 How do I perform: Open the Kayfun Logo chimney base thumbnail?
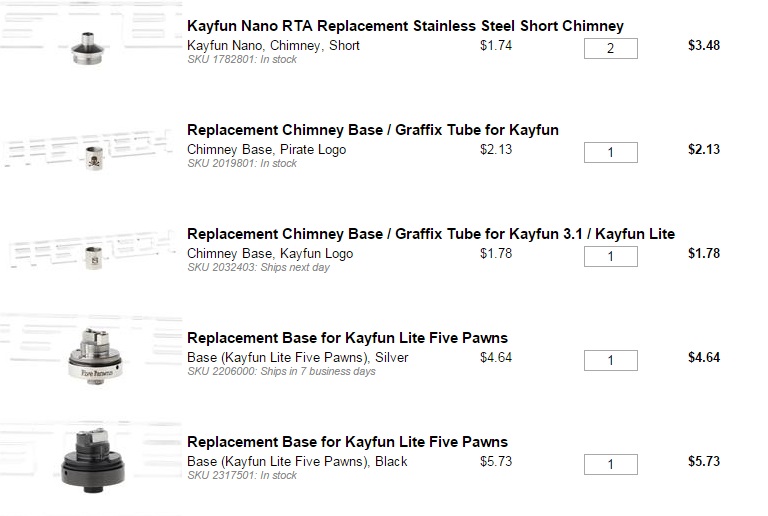[x=94, y=258]
